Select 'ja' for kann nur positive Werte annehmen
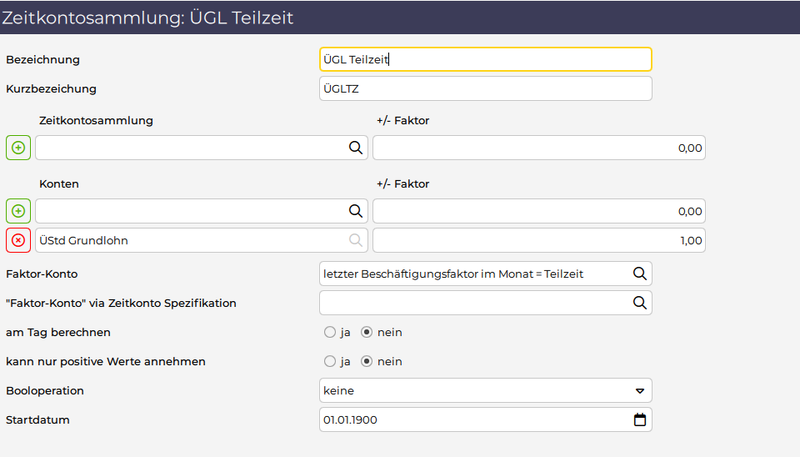The height and width of the screenshot is (457, 800). click(329, 361)
